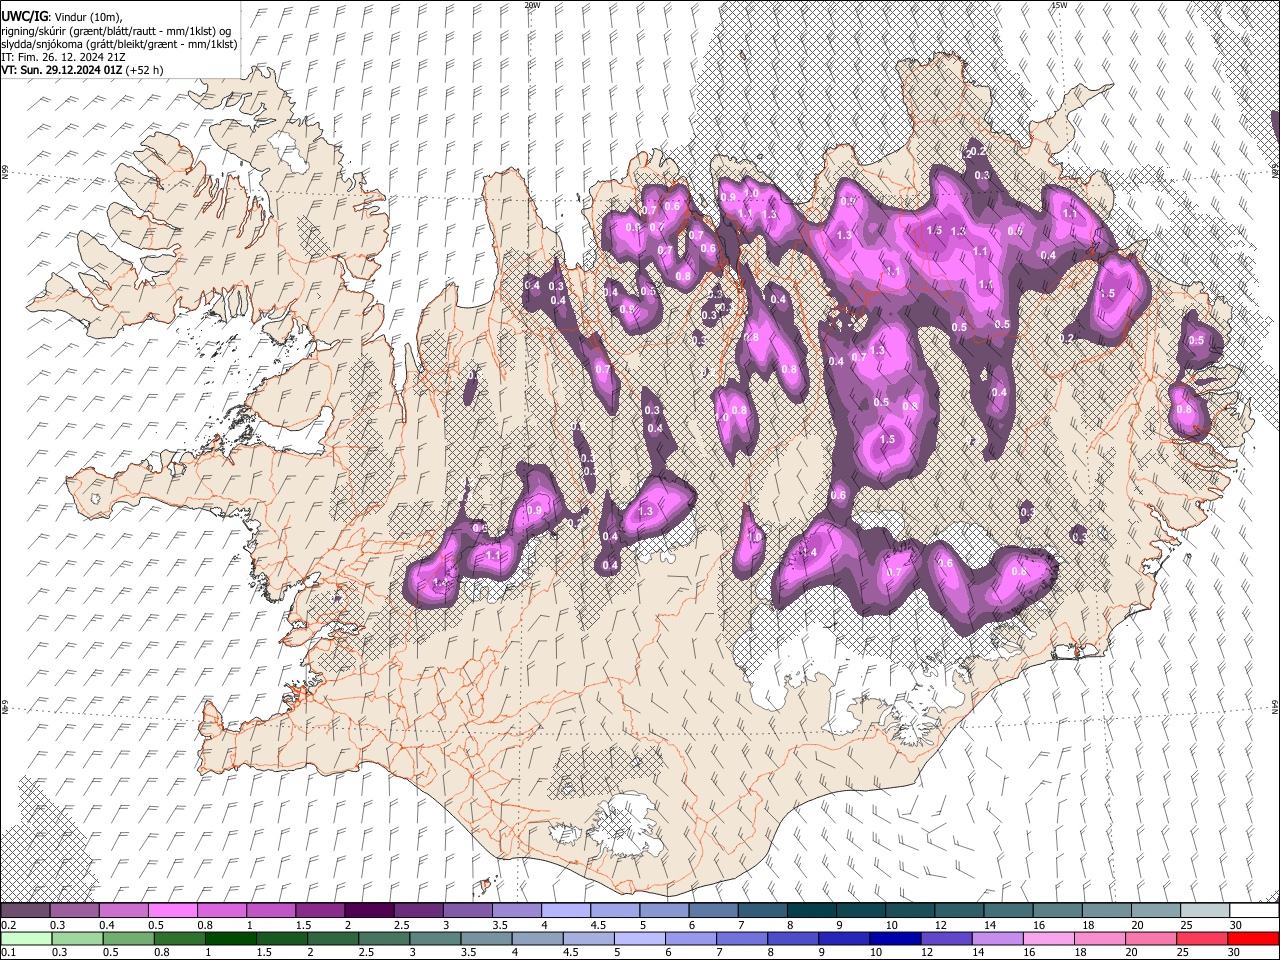Image resolution: width=1280 pixels, height=960 pixels.
Task: Select the 'IT: Fim. 26. 12. 2024 21Z' line
Action: (63, 57)
